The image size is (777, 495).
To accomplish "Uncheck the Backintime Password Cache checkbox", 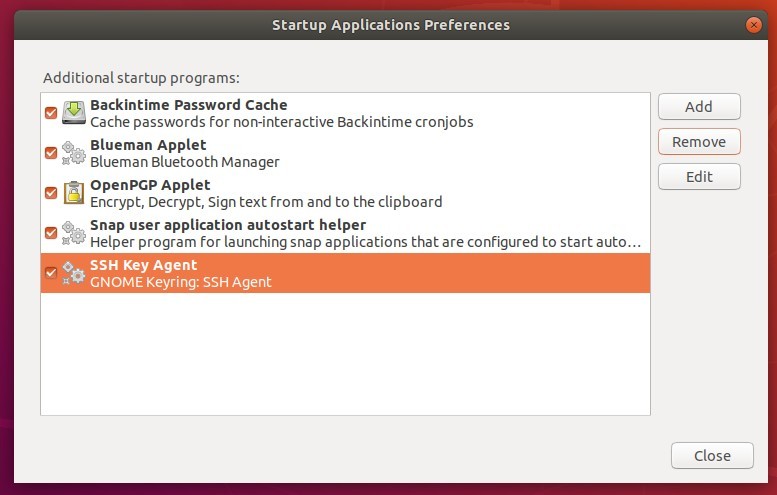I will (x=51, y=113).
